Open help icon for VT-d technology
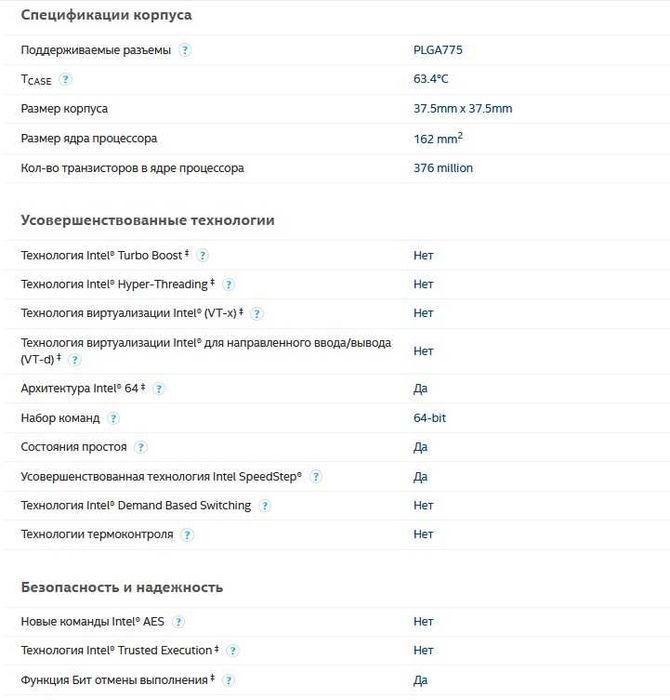 point(75,359)
